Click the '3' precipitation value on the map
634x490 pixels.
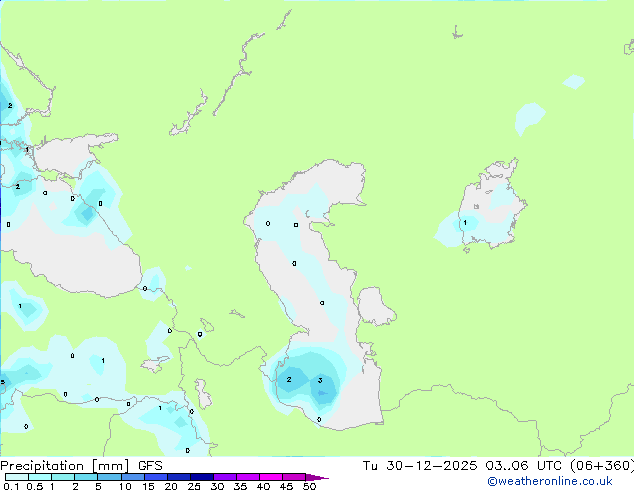tap(320, 380)
